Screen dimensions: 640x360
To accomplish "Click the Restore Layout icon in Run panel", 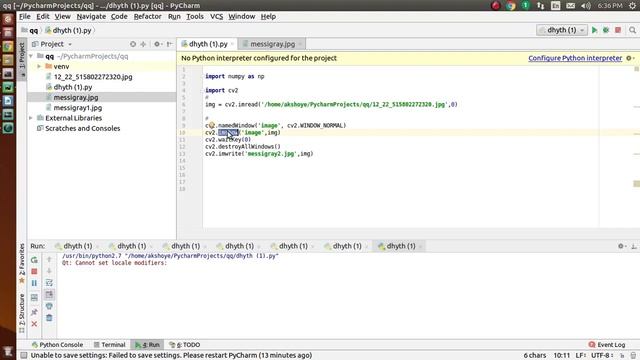I will click(34, 298).
